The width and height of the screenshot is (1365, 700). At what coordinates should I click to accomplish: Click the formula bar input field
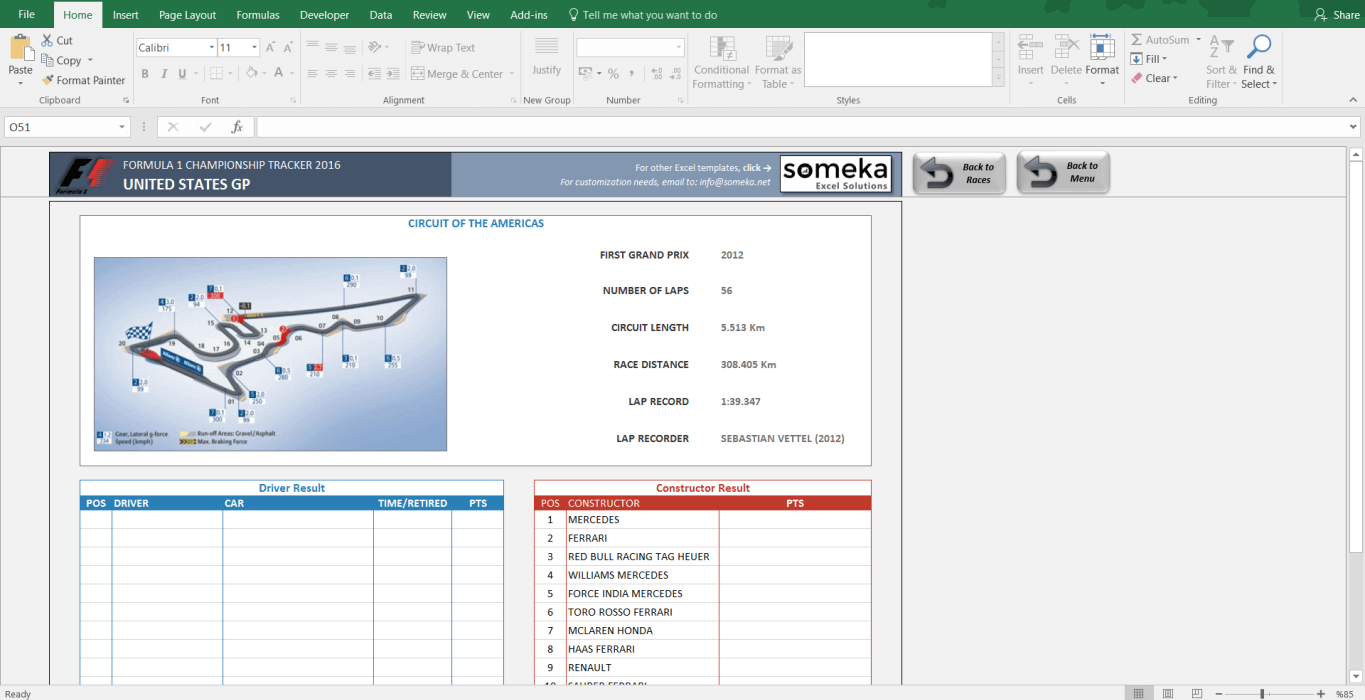pos(800,127)
